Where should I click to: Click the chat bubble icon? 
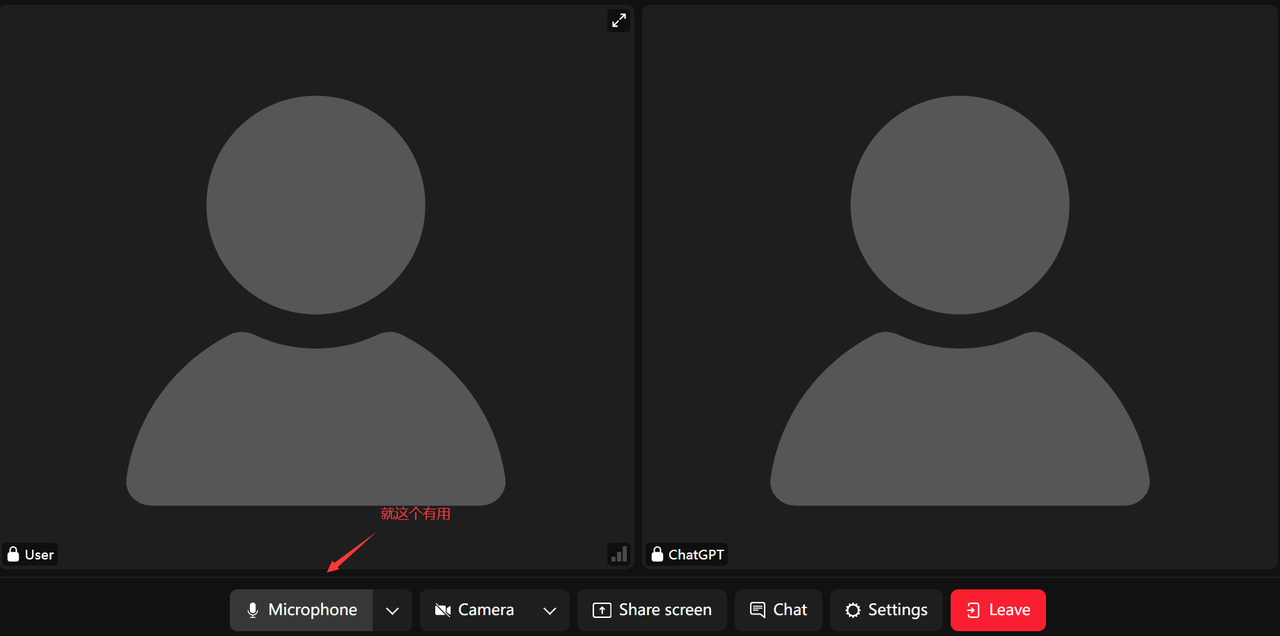(758, 610)
